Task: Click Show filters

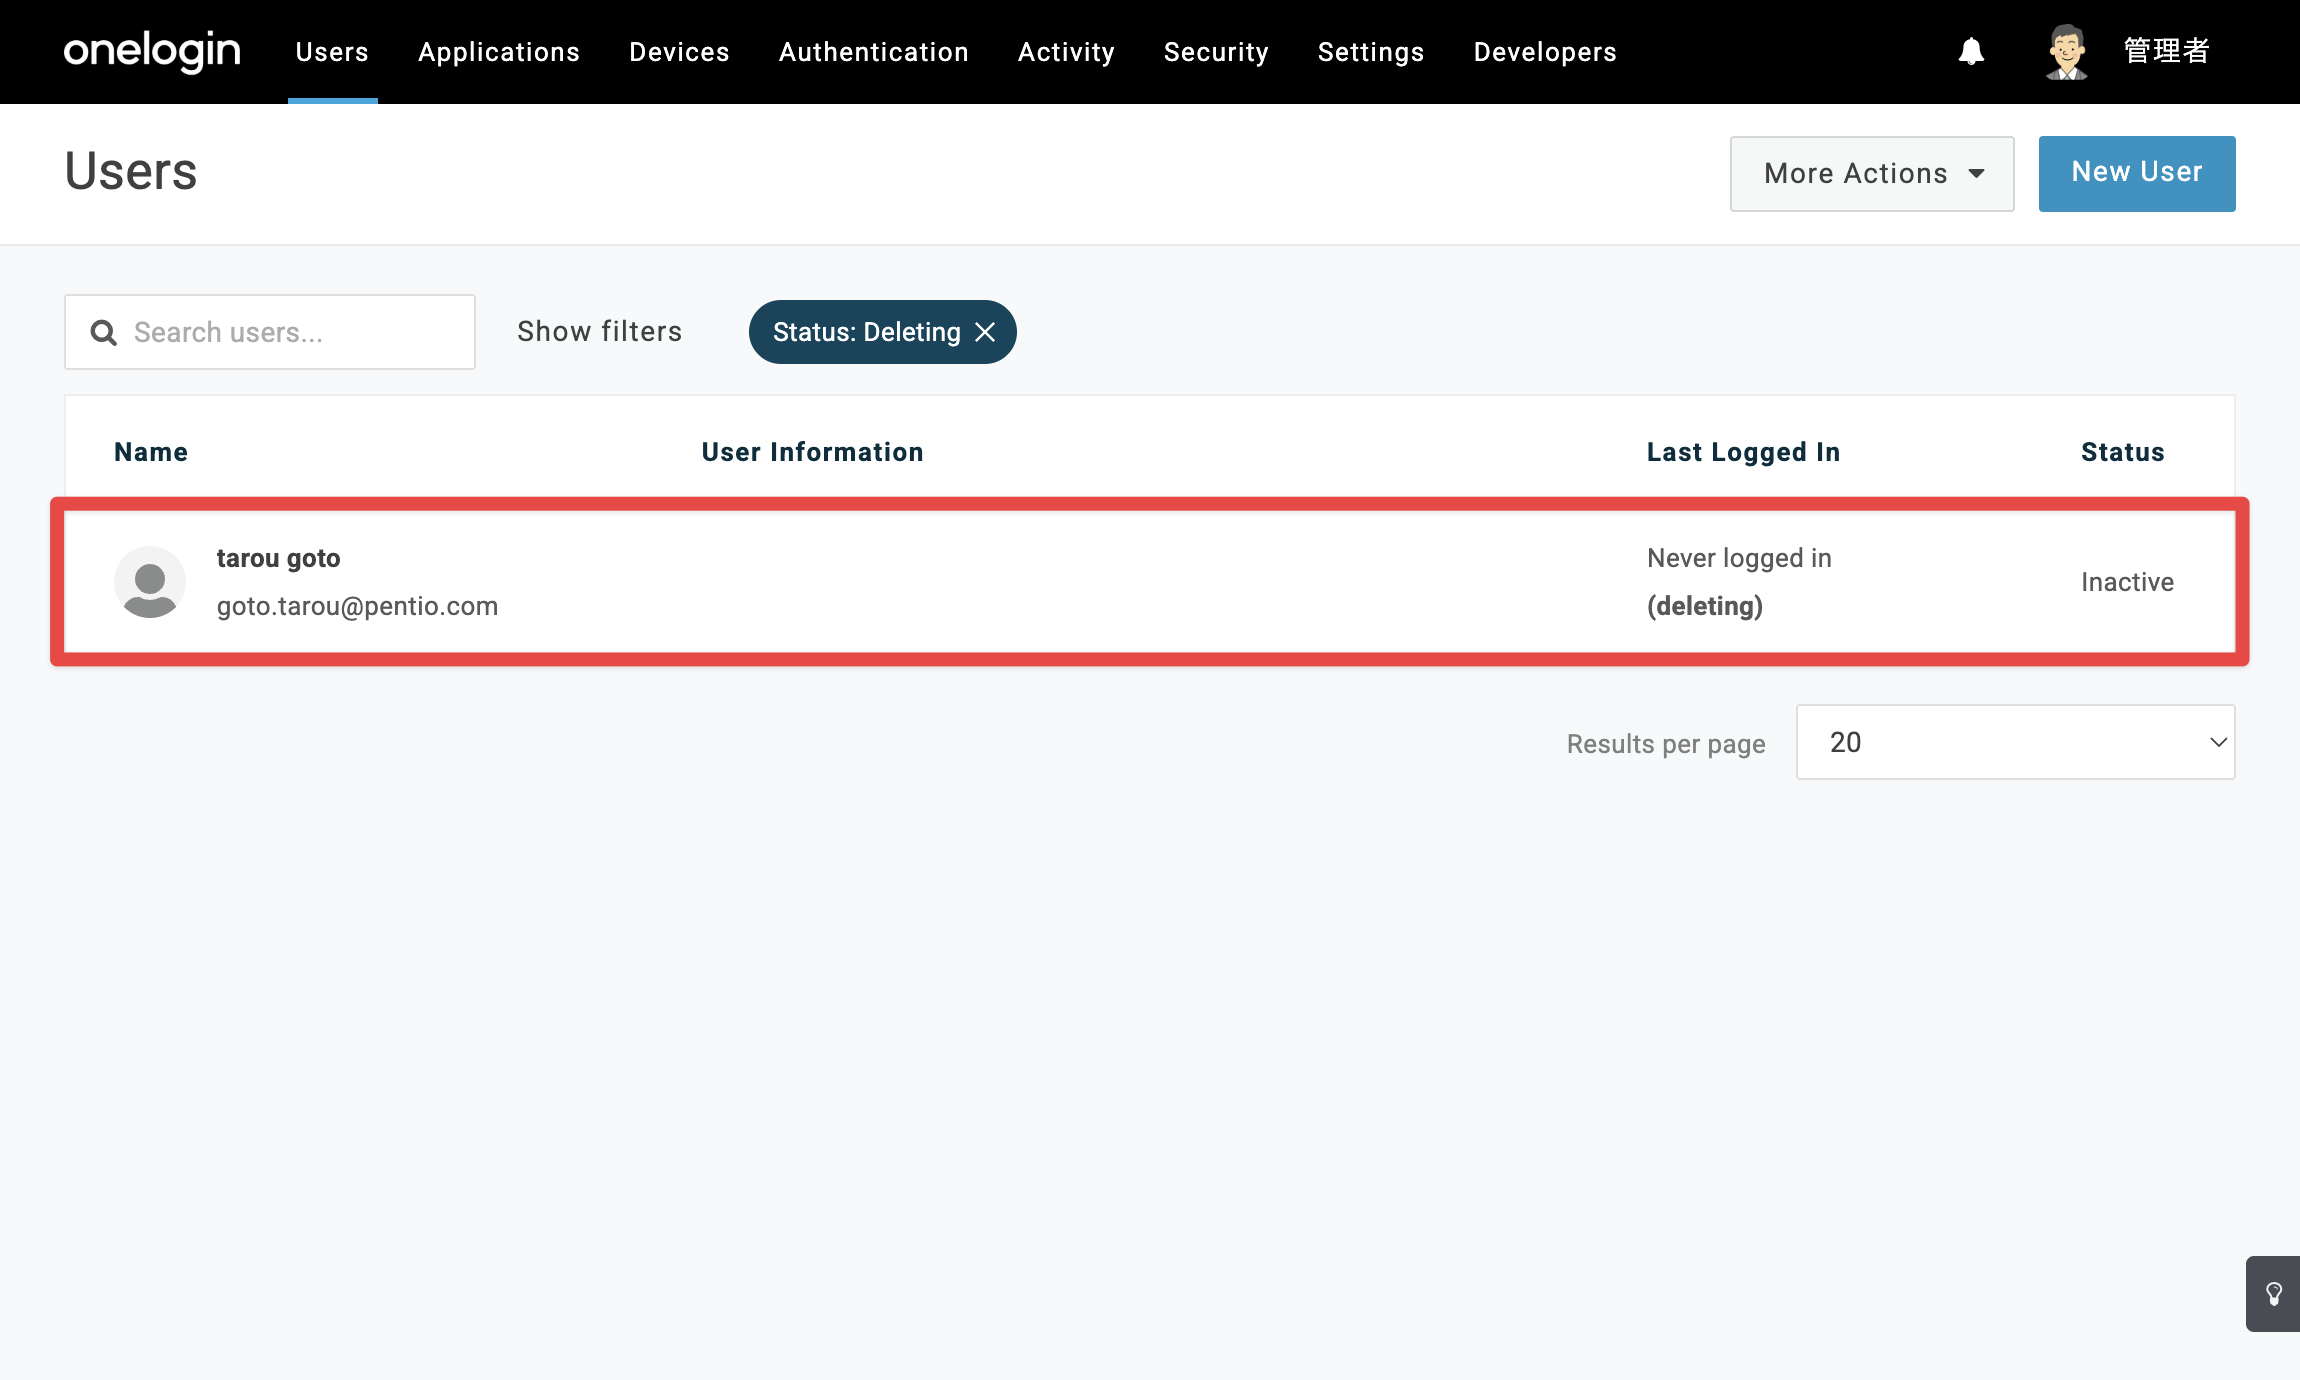Action: coord(600,332)
